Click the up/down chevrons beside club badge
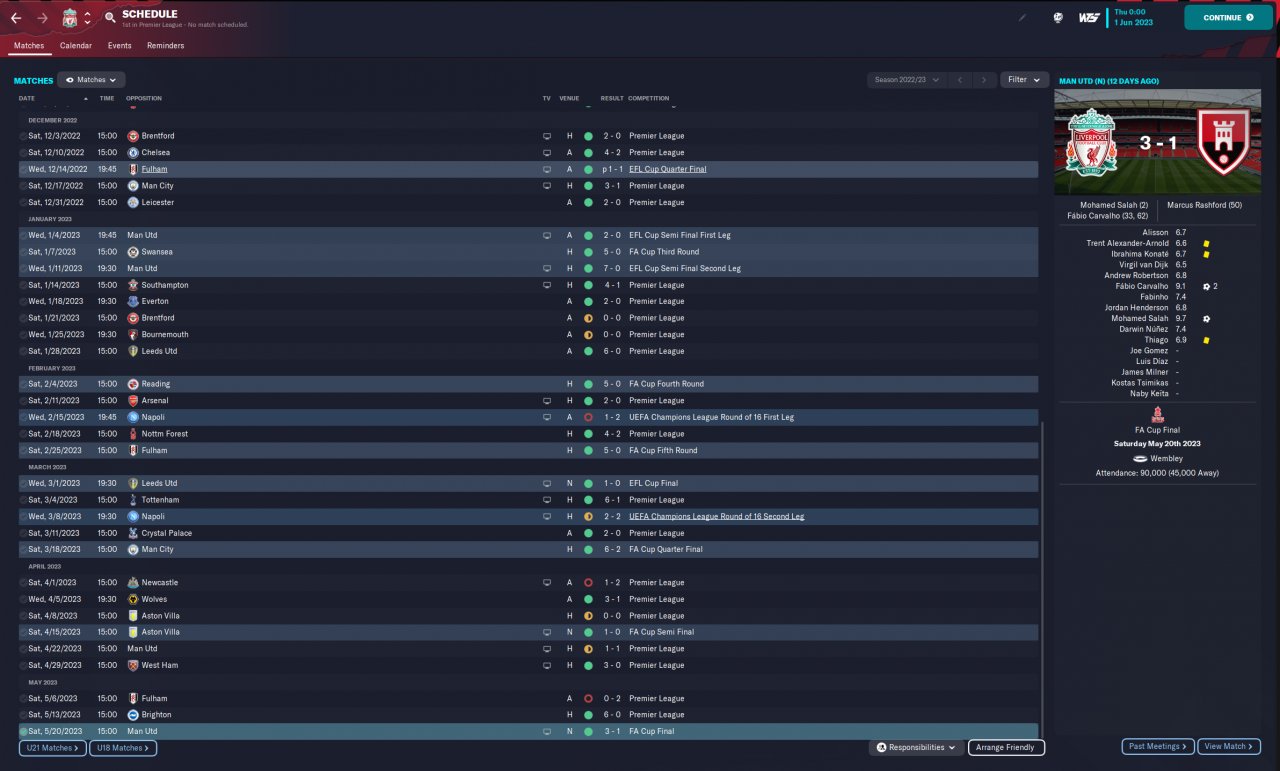 [x=87, y=18]
